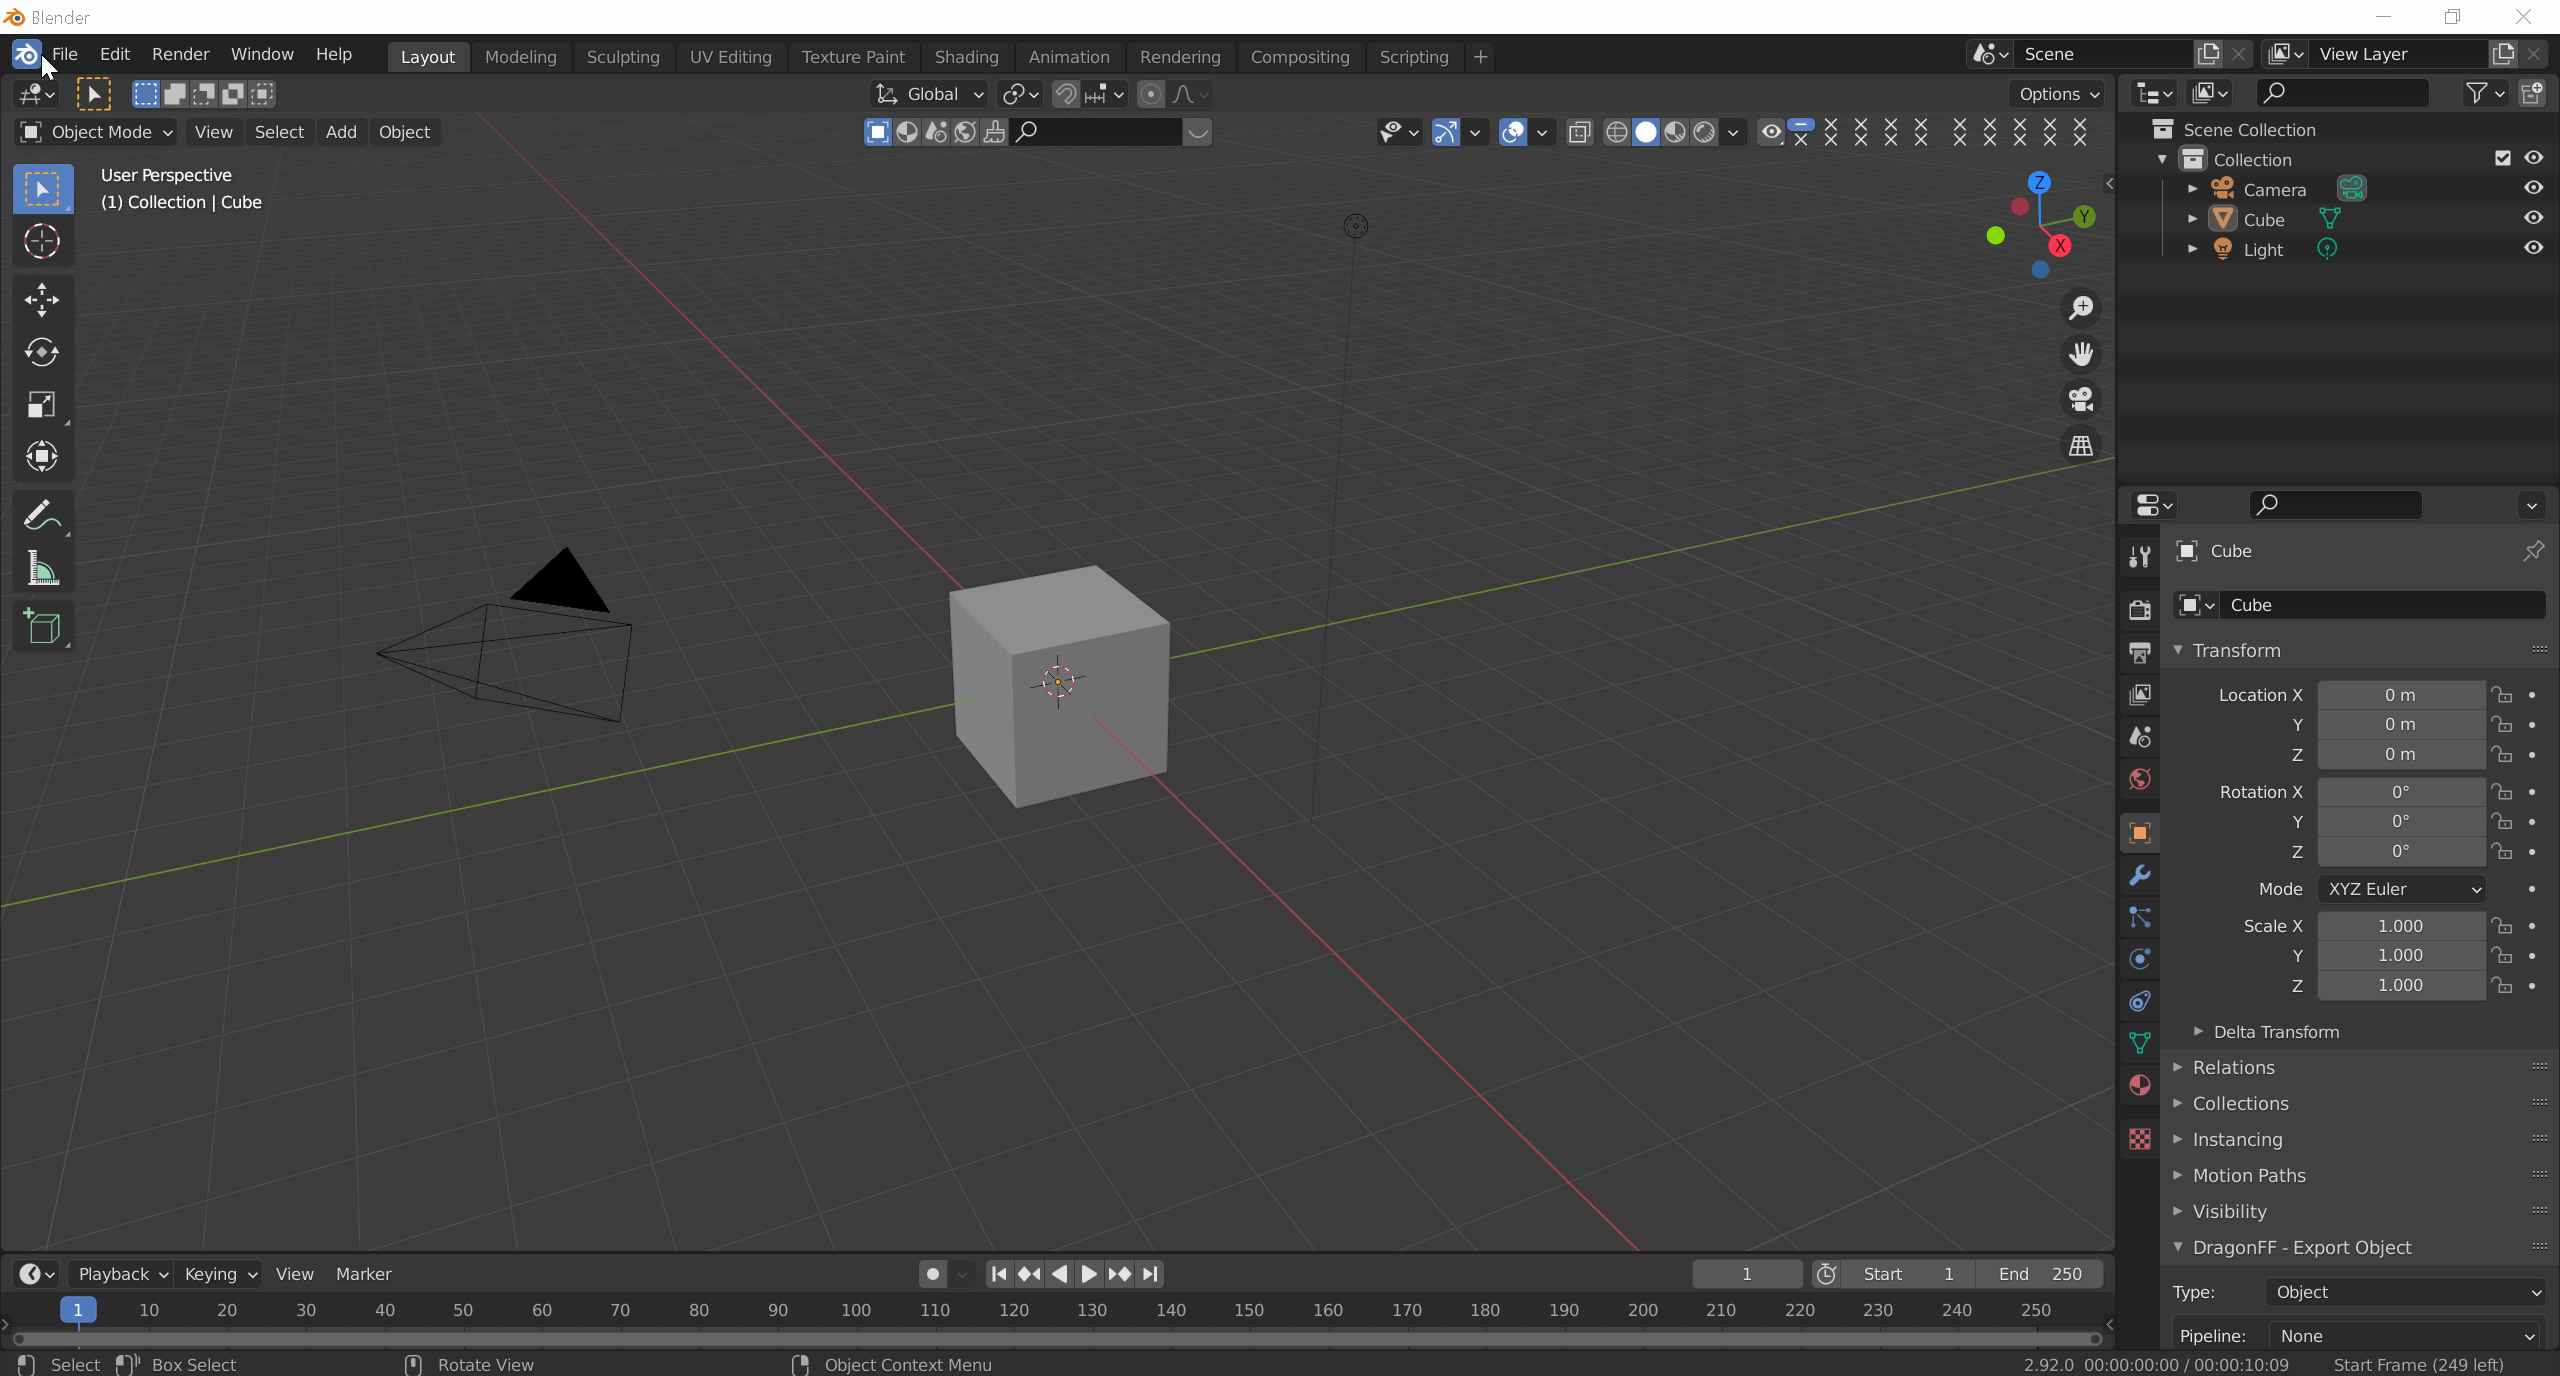Select the Annotate pencil tool
2560x1376 pixels.
pos(42,516)
